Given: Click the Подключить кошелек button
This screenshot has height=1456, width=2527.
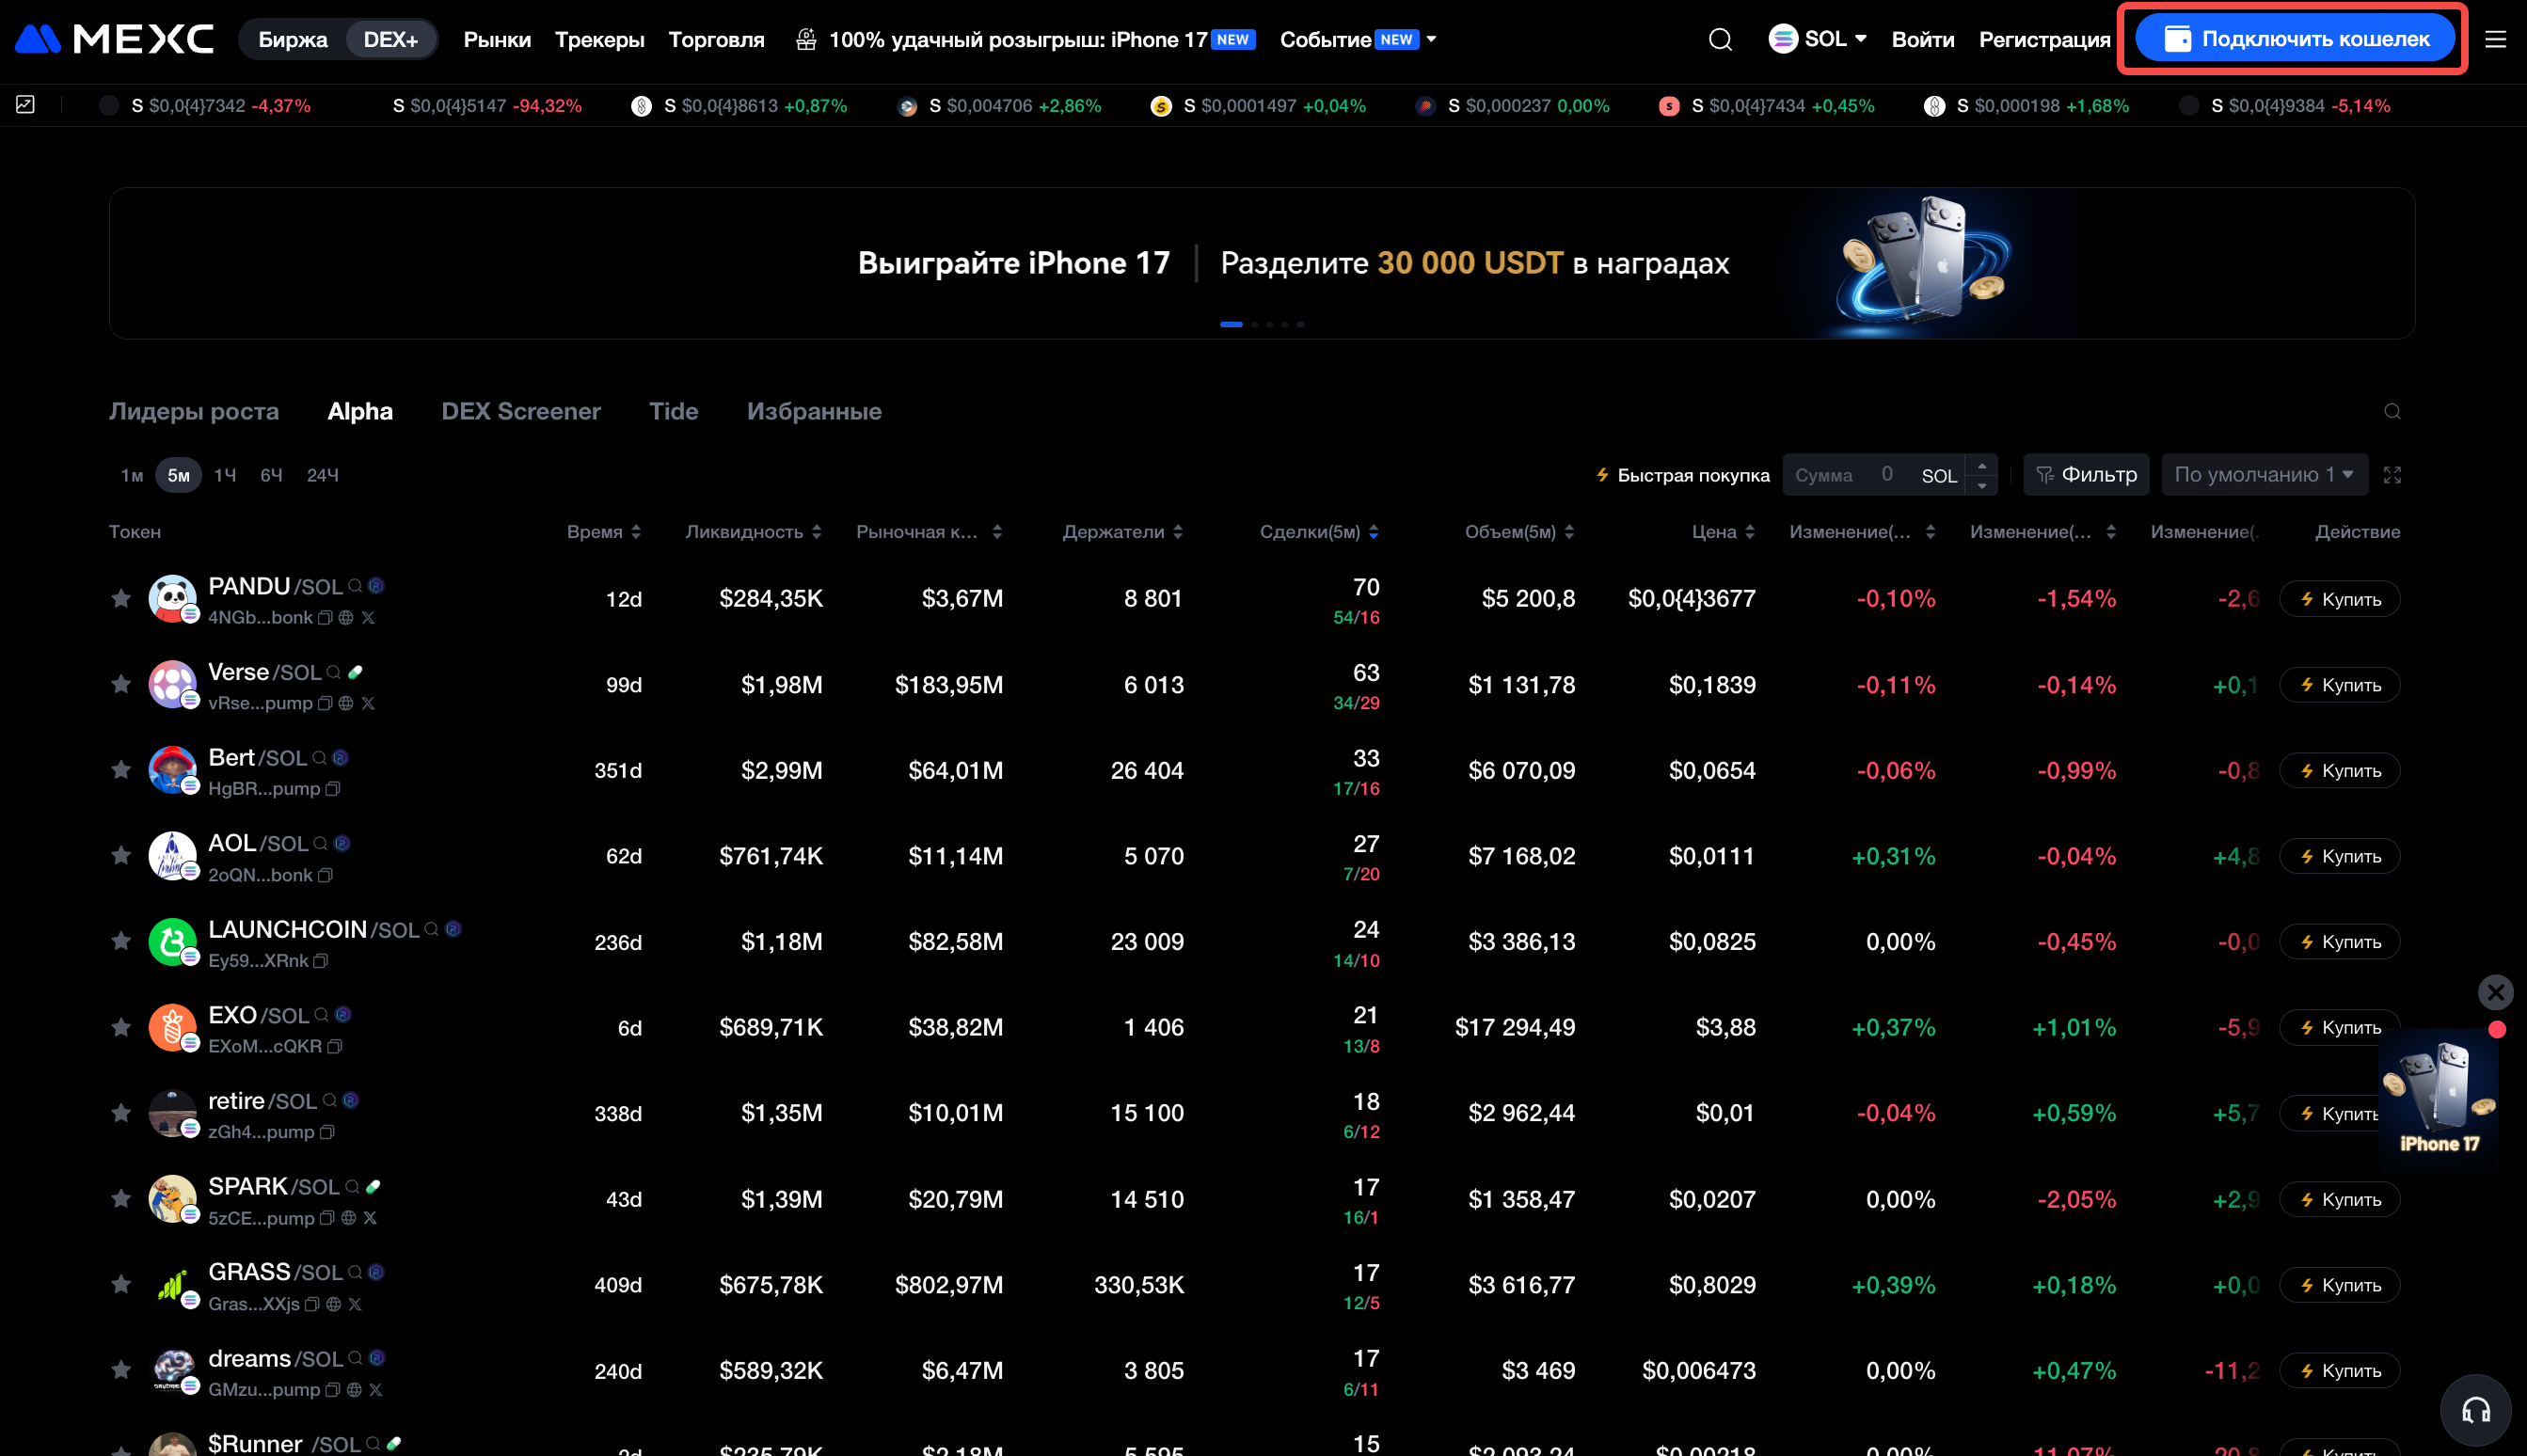Looking at the screenshot, I should pyautogui.click(x=2295, y=40).
